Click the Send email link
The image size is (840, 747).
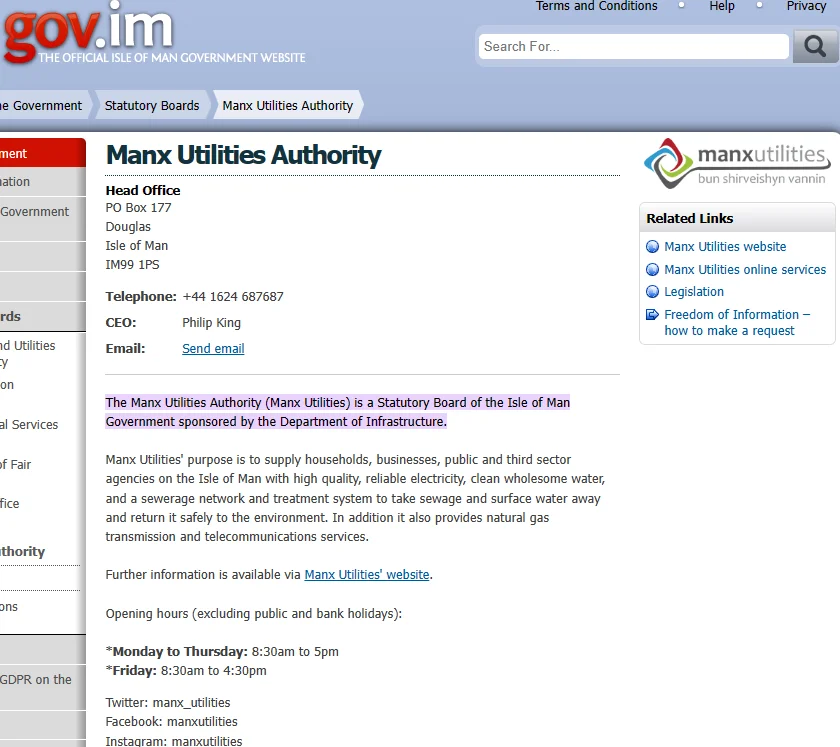tap(213, 348)
